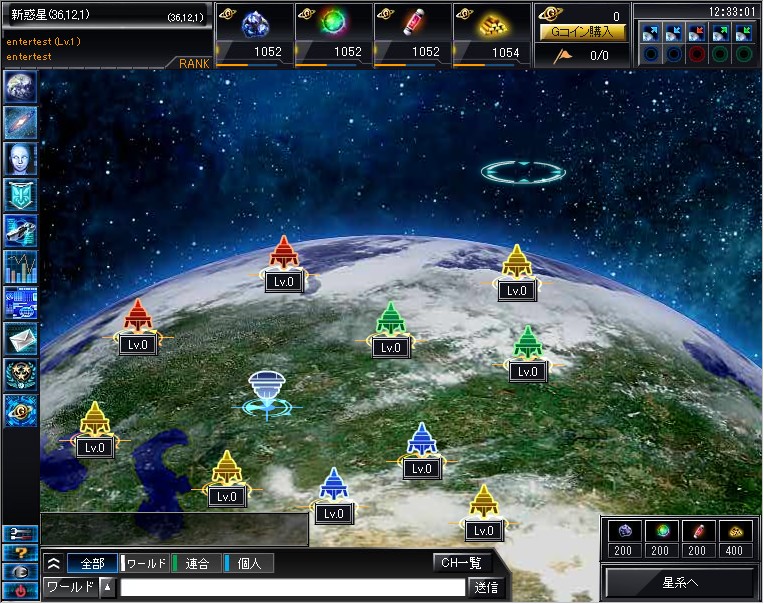Image resolution: width=764 pixels, height=604 pixels.
Task: Click the Gコイン購入 button
Action: pyautogui.click(x=583, y=32)
